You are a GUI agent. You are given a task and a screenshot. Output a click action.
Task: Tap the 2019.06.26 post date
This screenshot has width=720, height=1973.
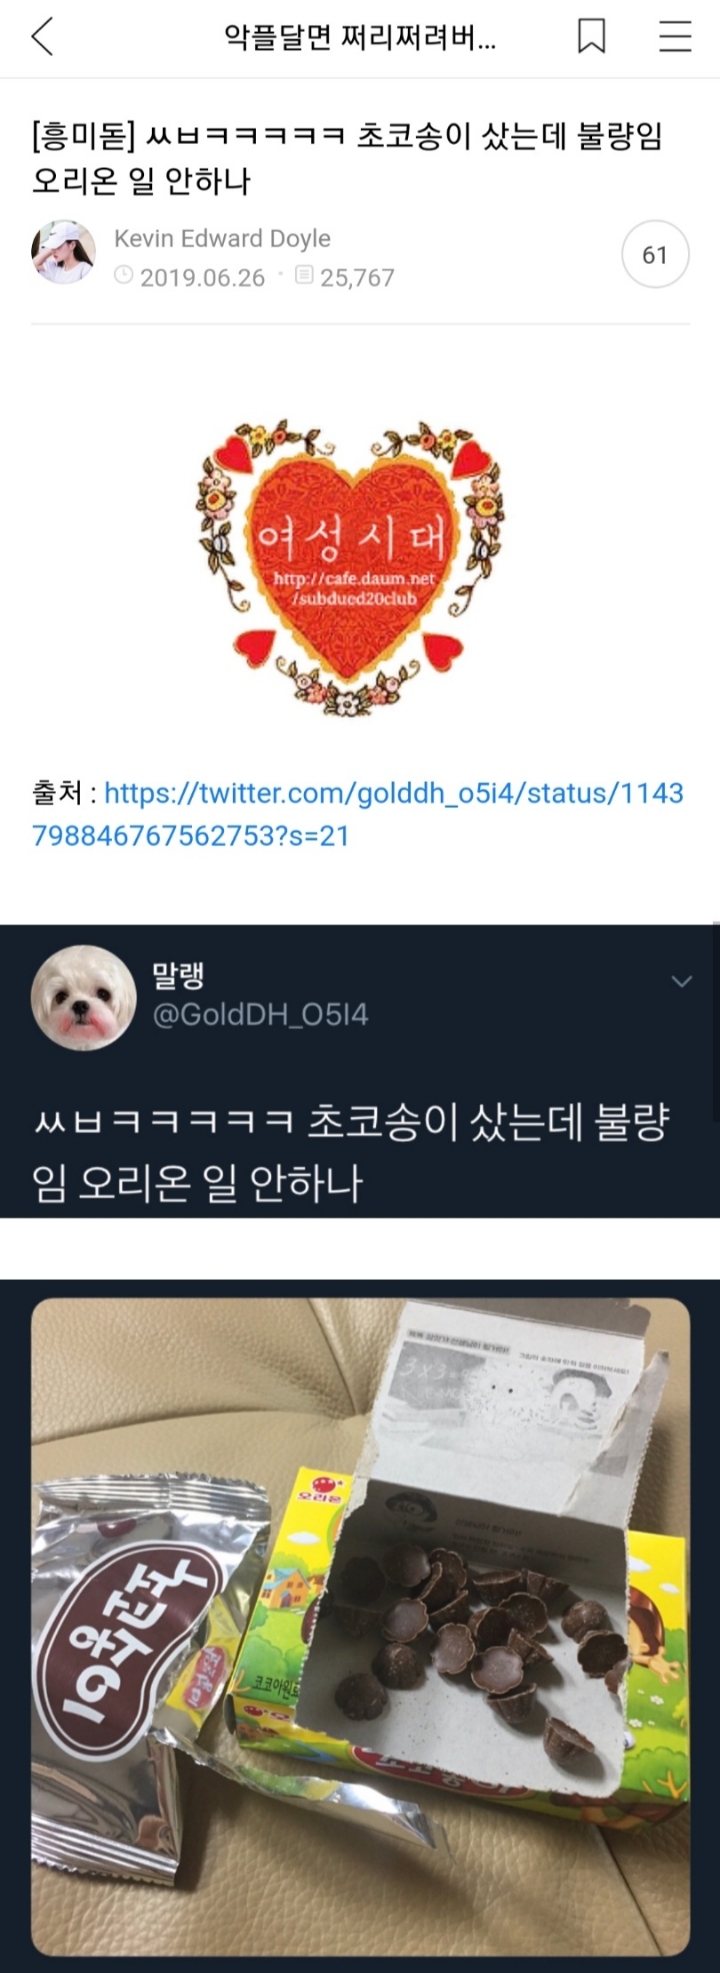[x=202, y=277]
